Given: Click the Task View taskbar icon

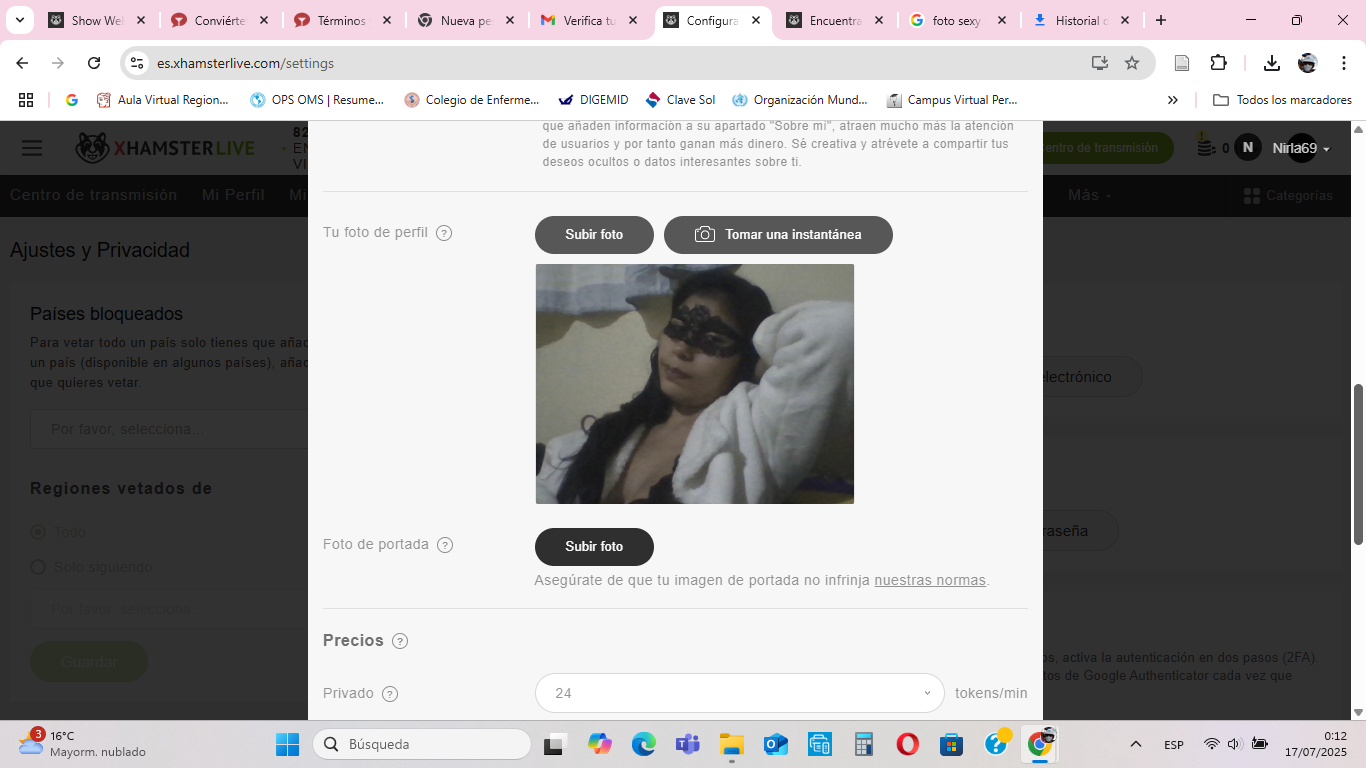Looking at the screenshot, I should pos(554,744).
